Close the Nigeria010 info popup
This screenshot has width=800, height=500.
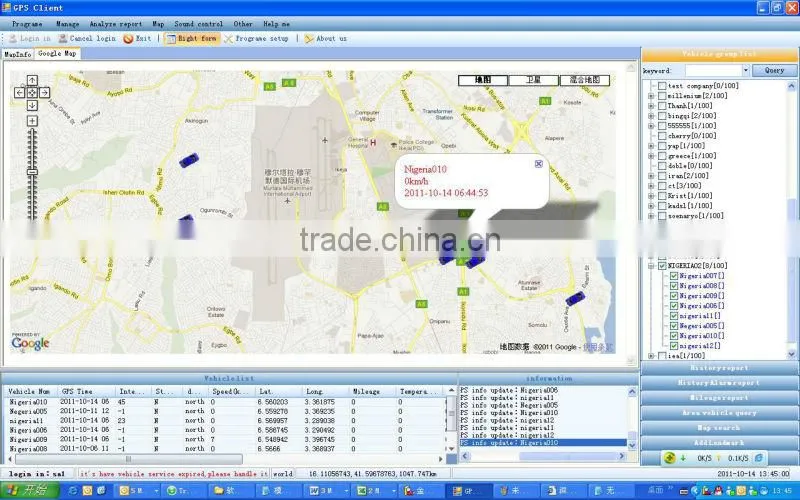(x=538, y=164)
